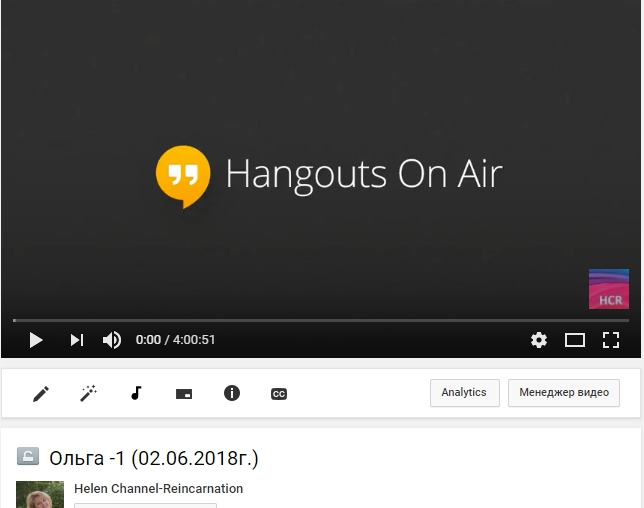This screenshot has height=508, width=644.
Task: Open the magic wand enhancements tool
Action: [89, 394]
